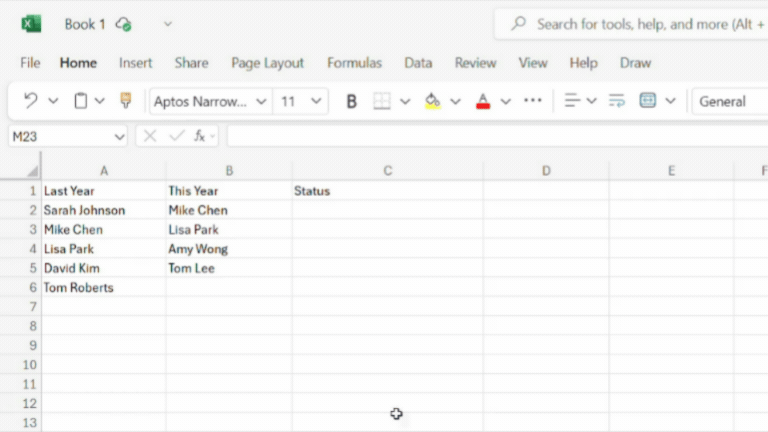The width and height of the screenshot is (768, 432).
Task: Focus the Search for tools and help box
Action: pos(632,24)
